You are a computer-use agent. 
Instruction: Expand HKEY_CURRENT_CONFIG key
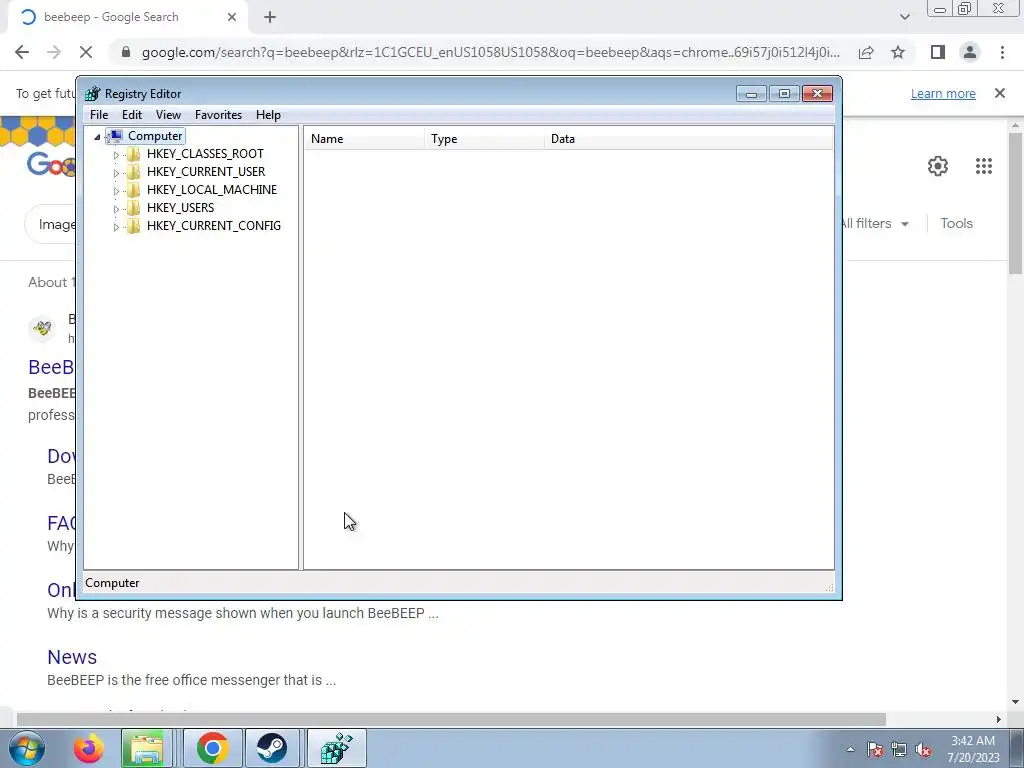point(116,227)
